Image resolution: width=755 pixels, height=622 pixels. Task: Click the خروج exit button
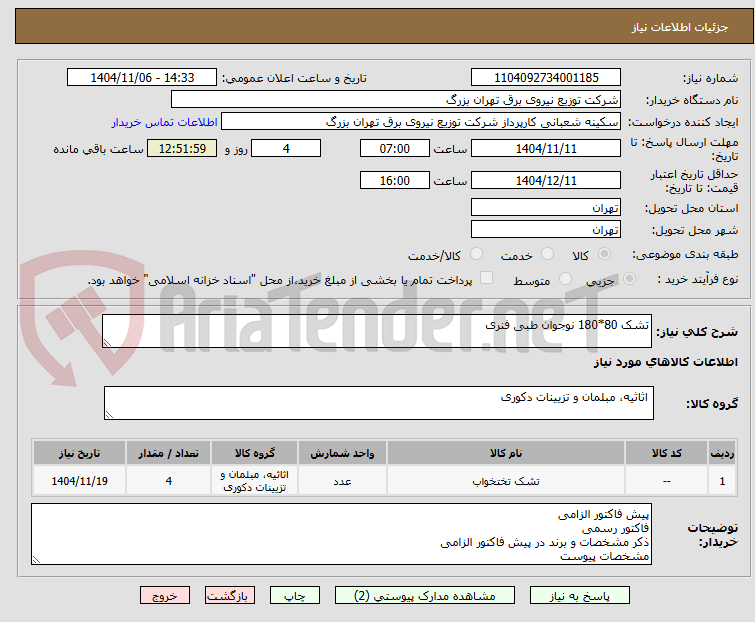pyautogui.click(x=165, y=596)
